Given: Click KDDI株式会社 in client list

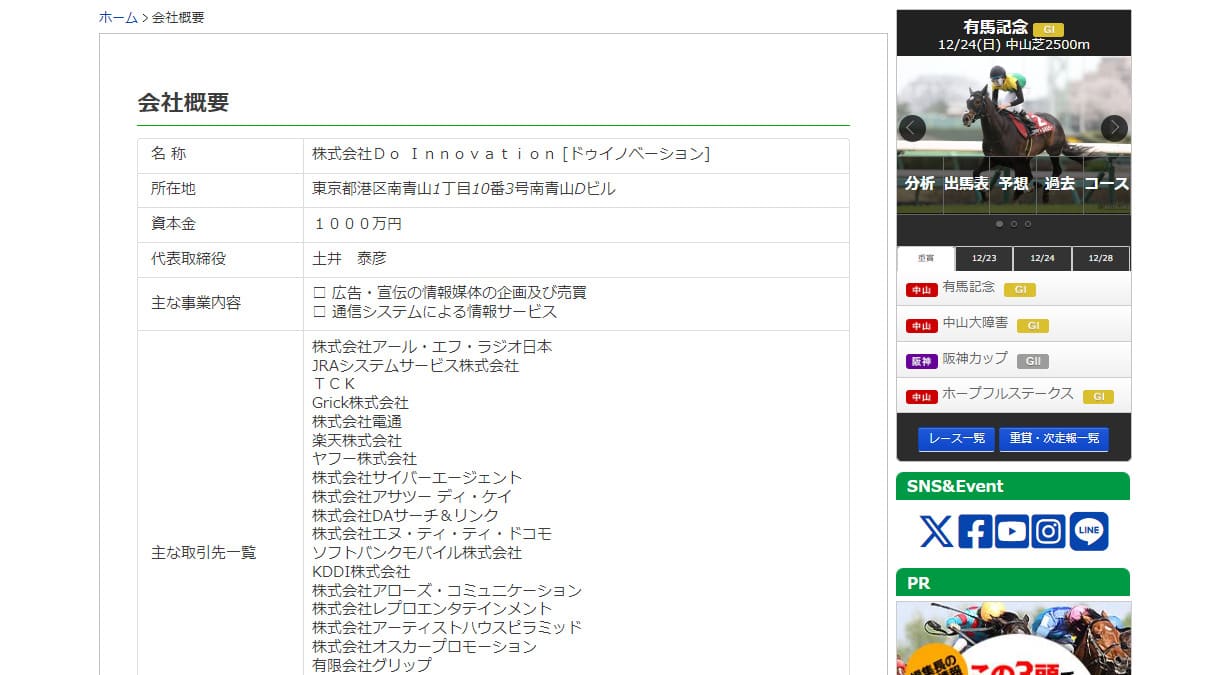Looking at the screenshot, I should click(x=361, y=571).
